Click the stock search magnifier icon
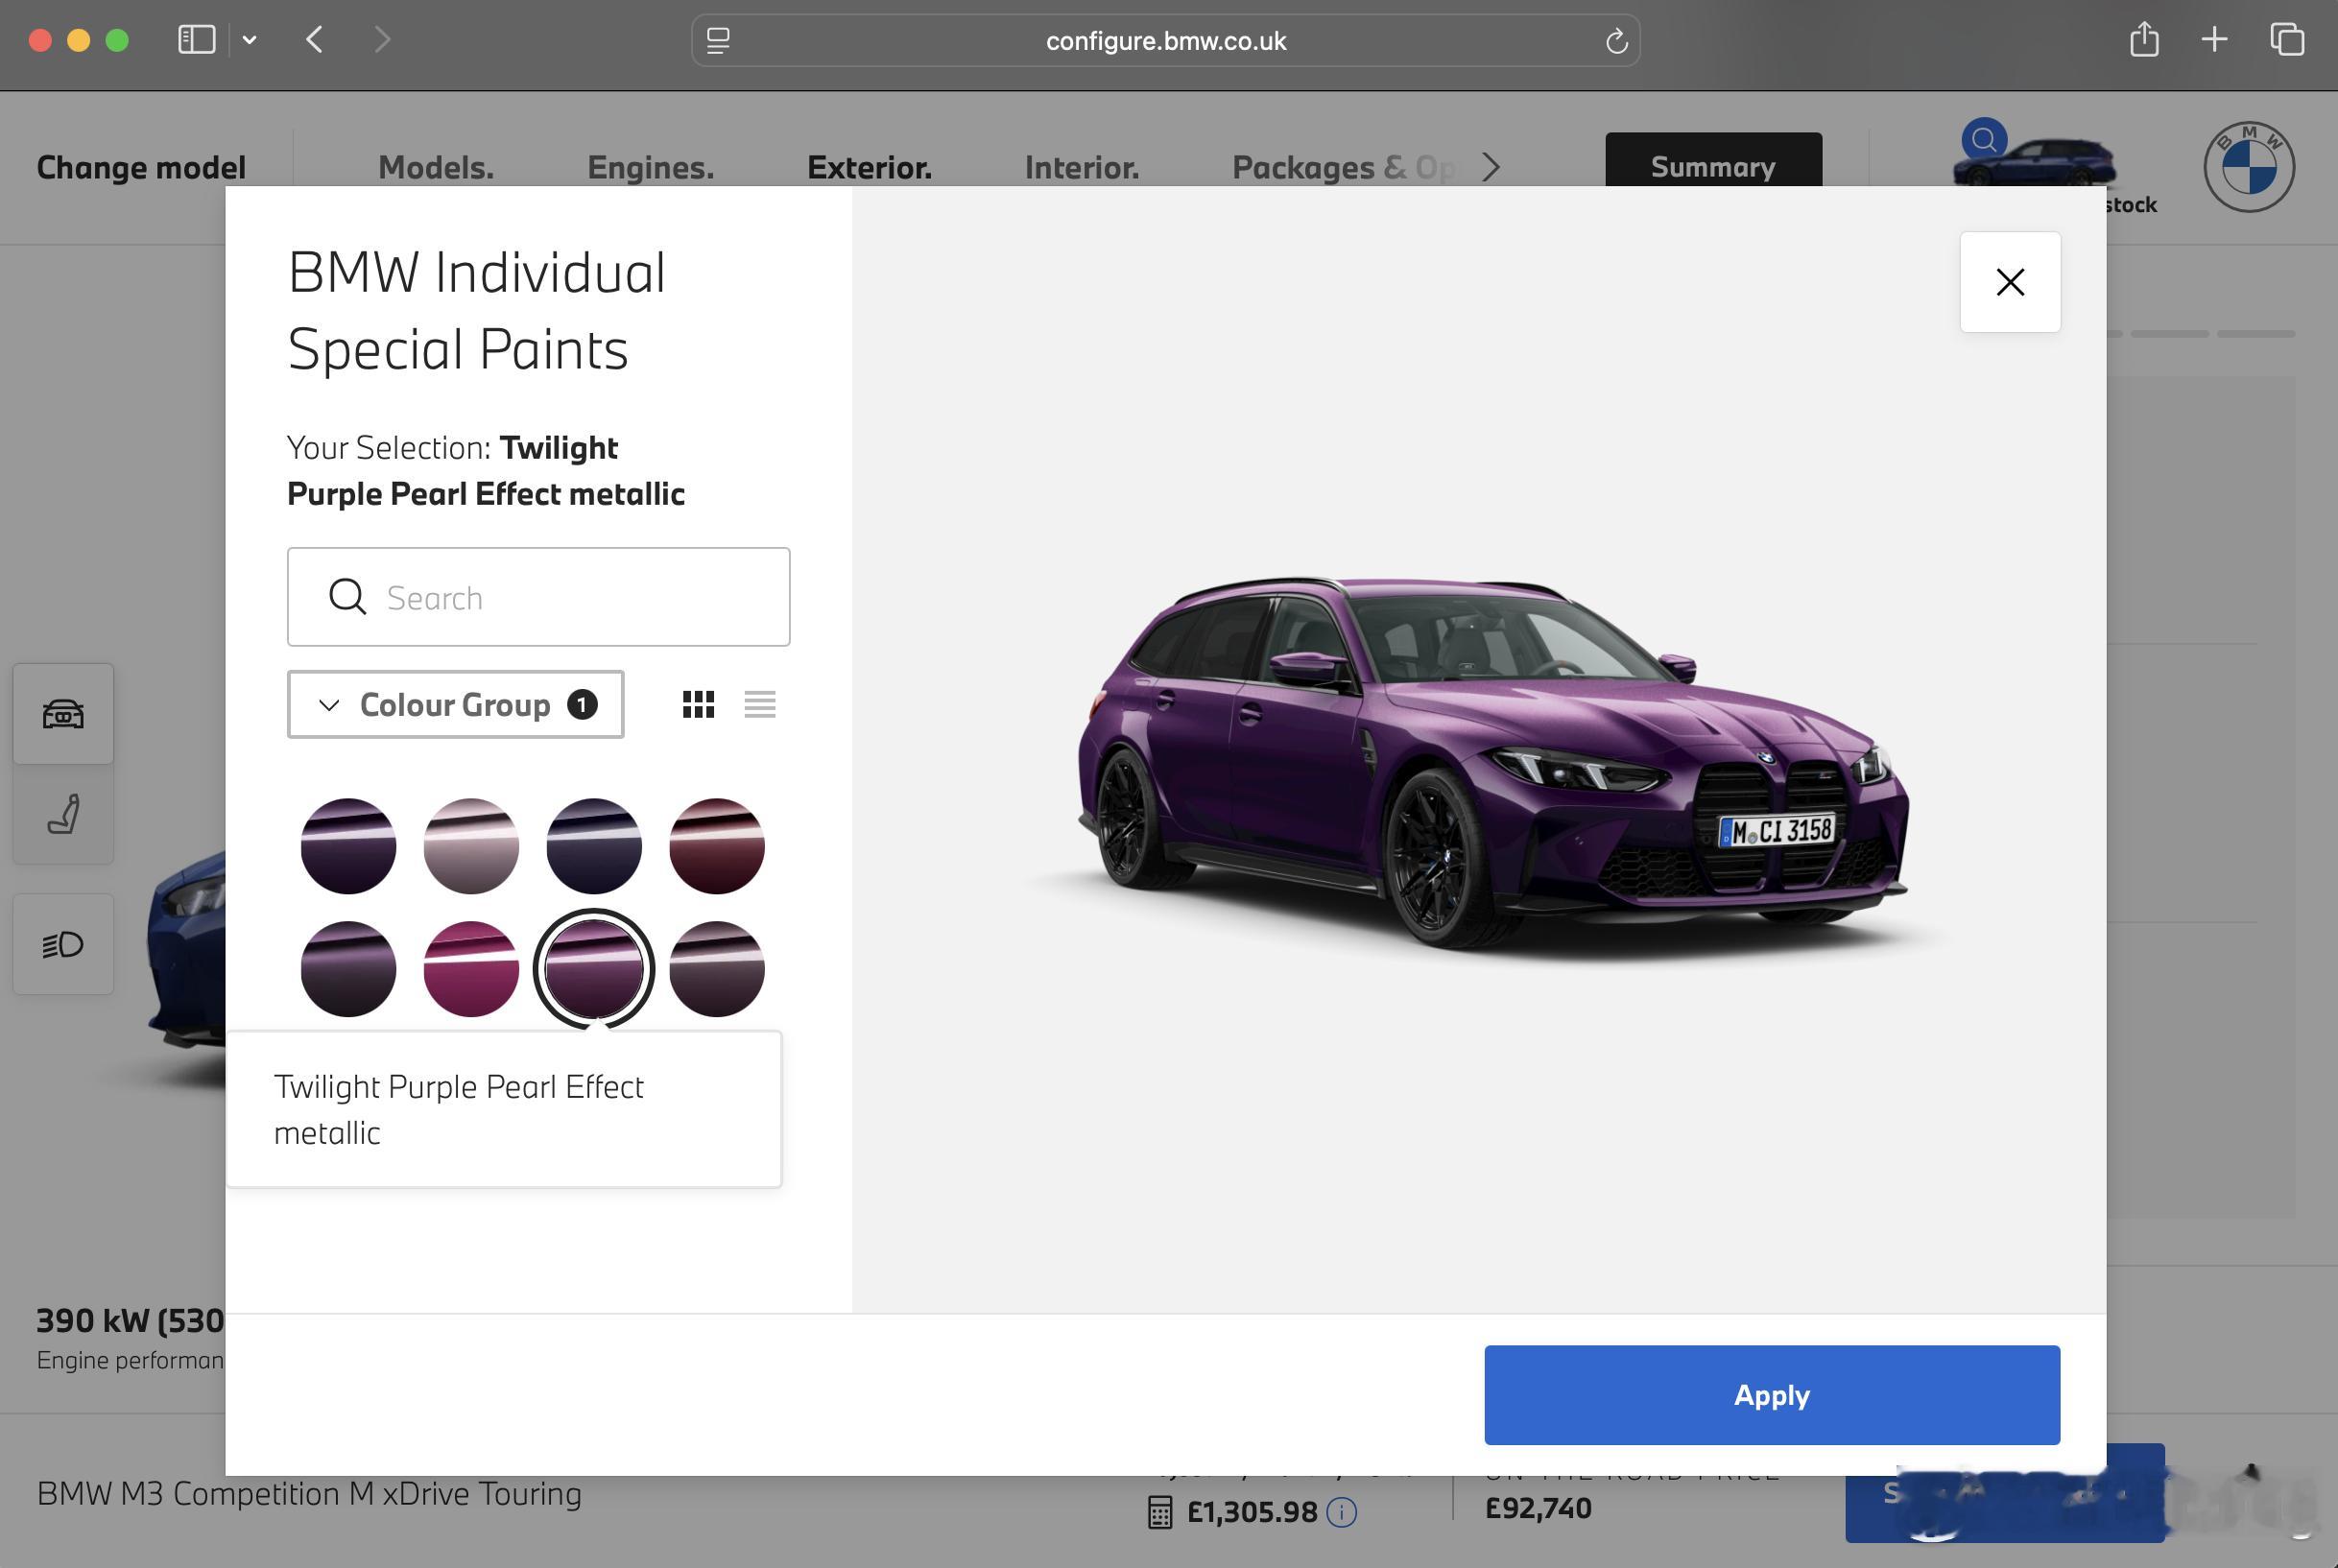The width and height of the screenshot is (2338, 1568). coord(1984,140)
